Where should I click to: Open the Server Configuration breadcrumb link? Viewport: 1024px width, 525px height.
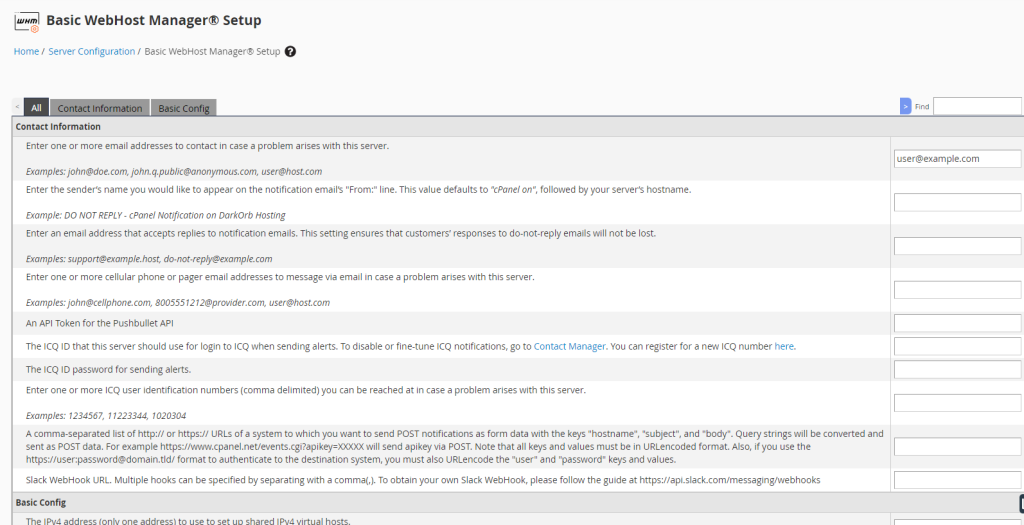pyautogui.click(x=91, y=52)
